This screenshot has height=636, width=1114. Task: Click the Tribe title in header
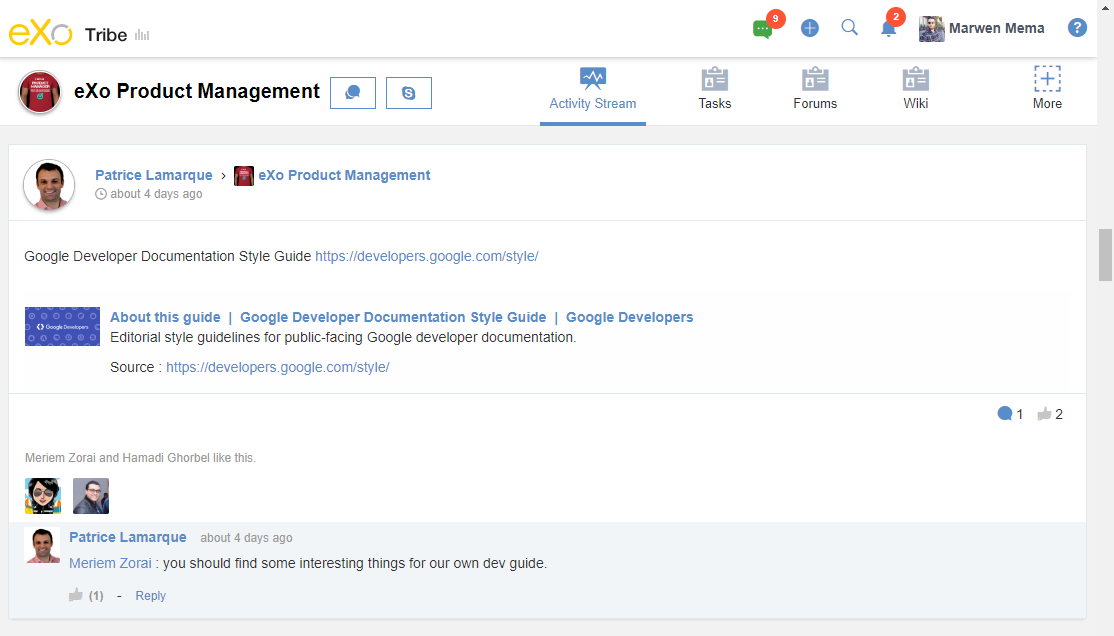pos(106,35)
